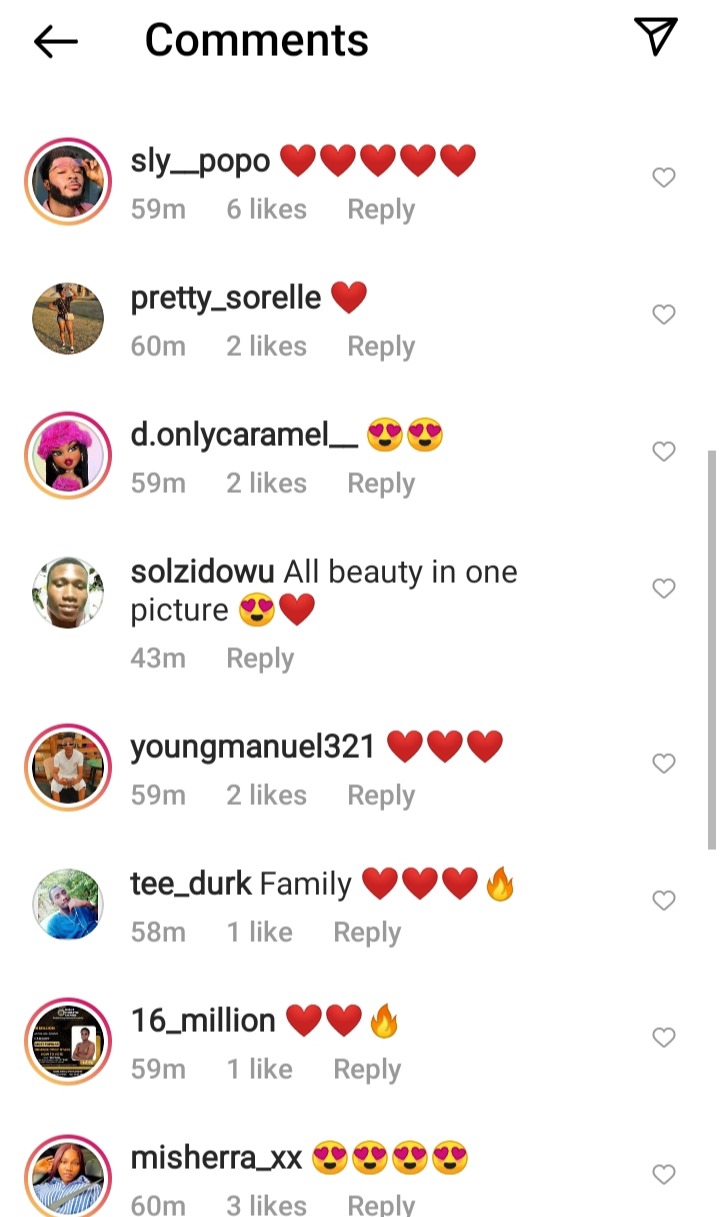Open direct share paper plane icon
The width and height of the screenshot is (720, 1217).
point(656,37)
